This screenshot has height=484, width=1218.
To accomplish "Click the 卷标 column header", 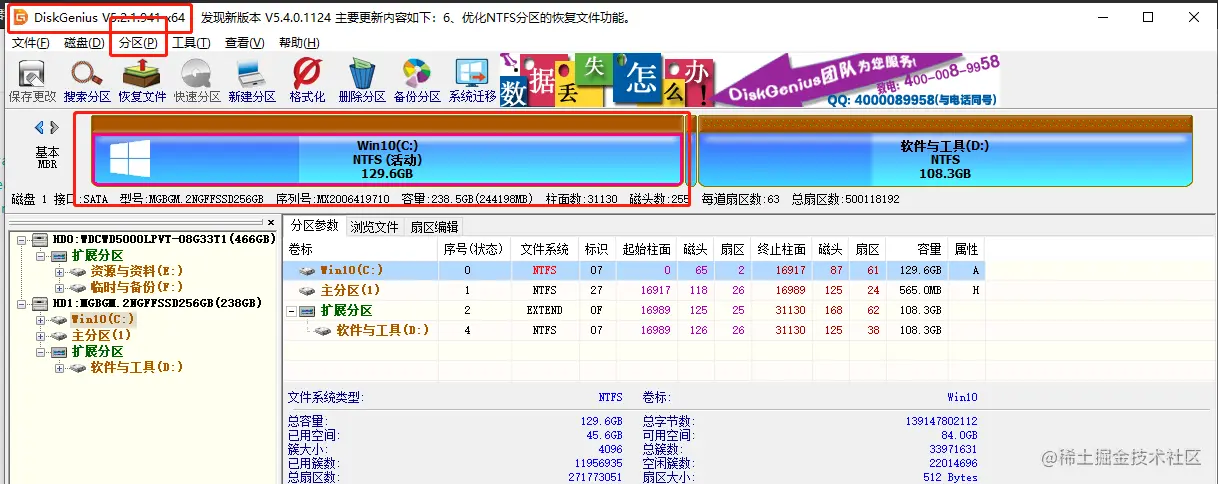I will (x=362, y=248).
